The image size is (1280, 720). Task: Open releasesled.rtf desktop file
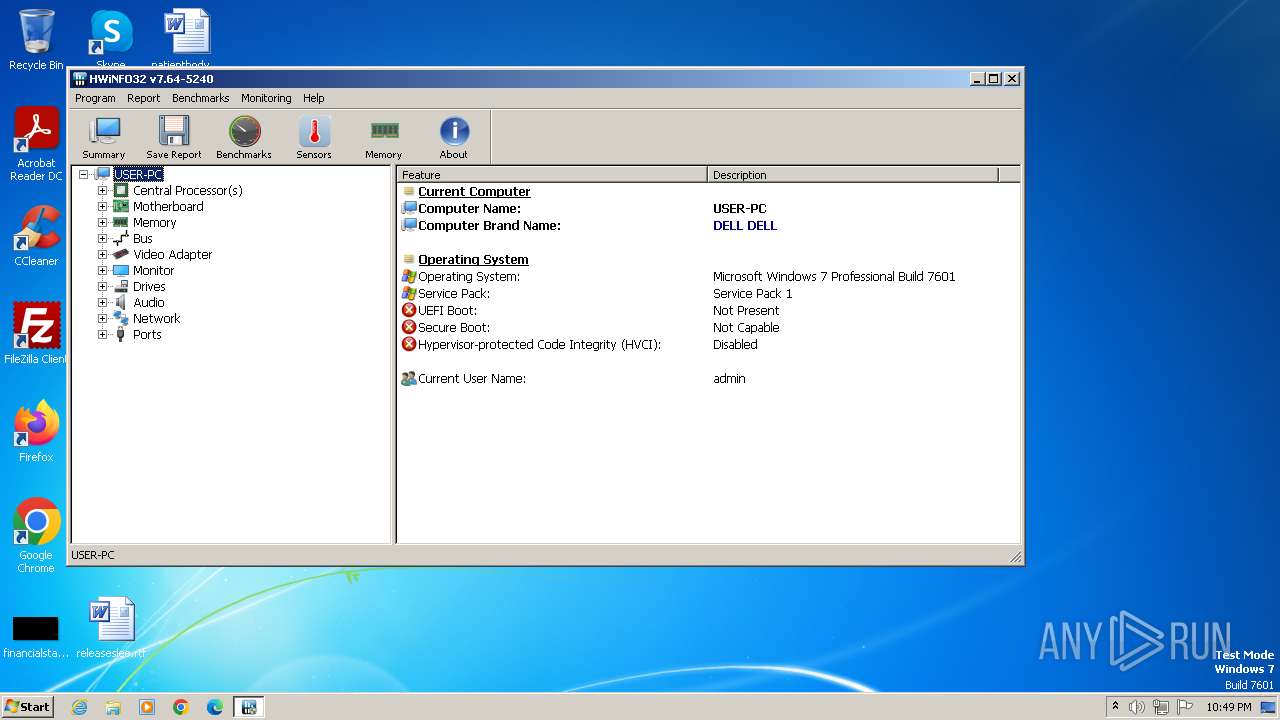pos(111,628)
